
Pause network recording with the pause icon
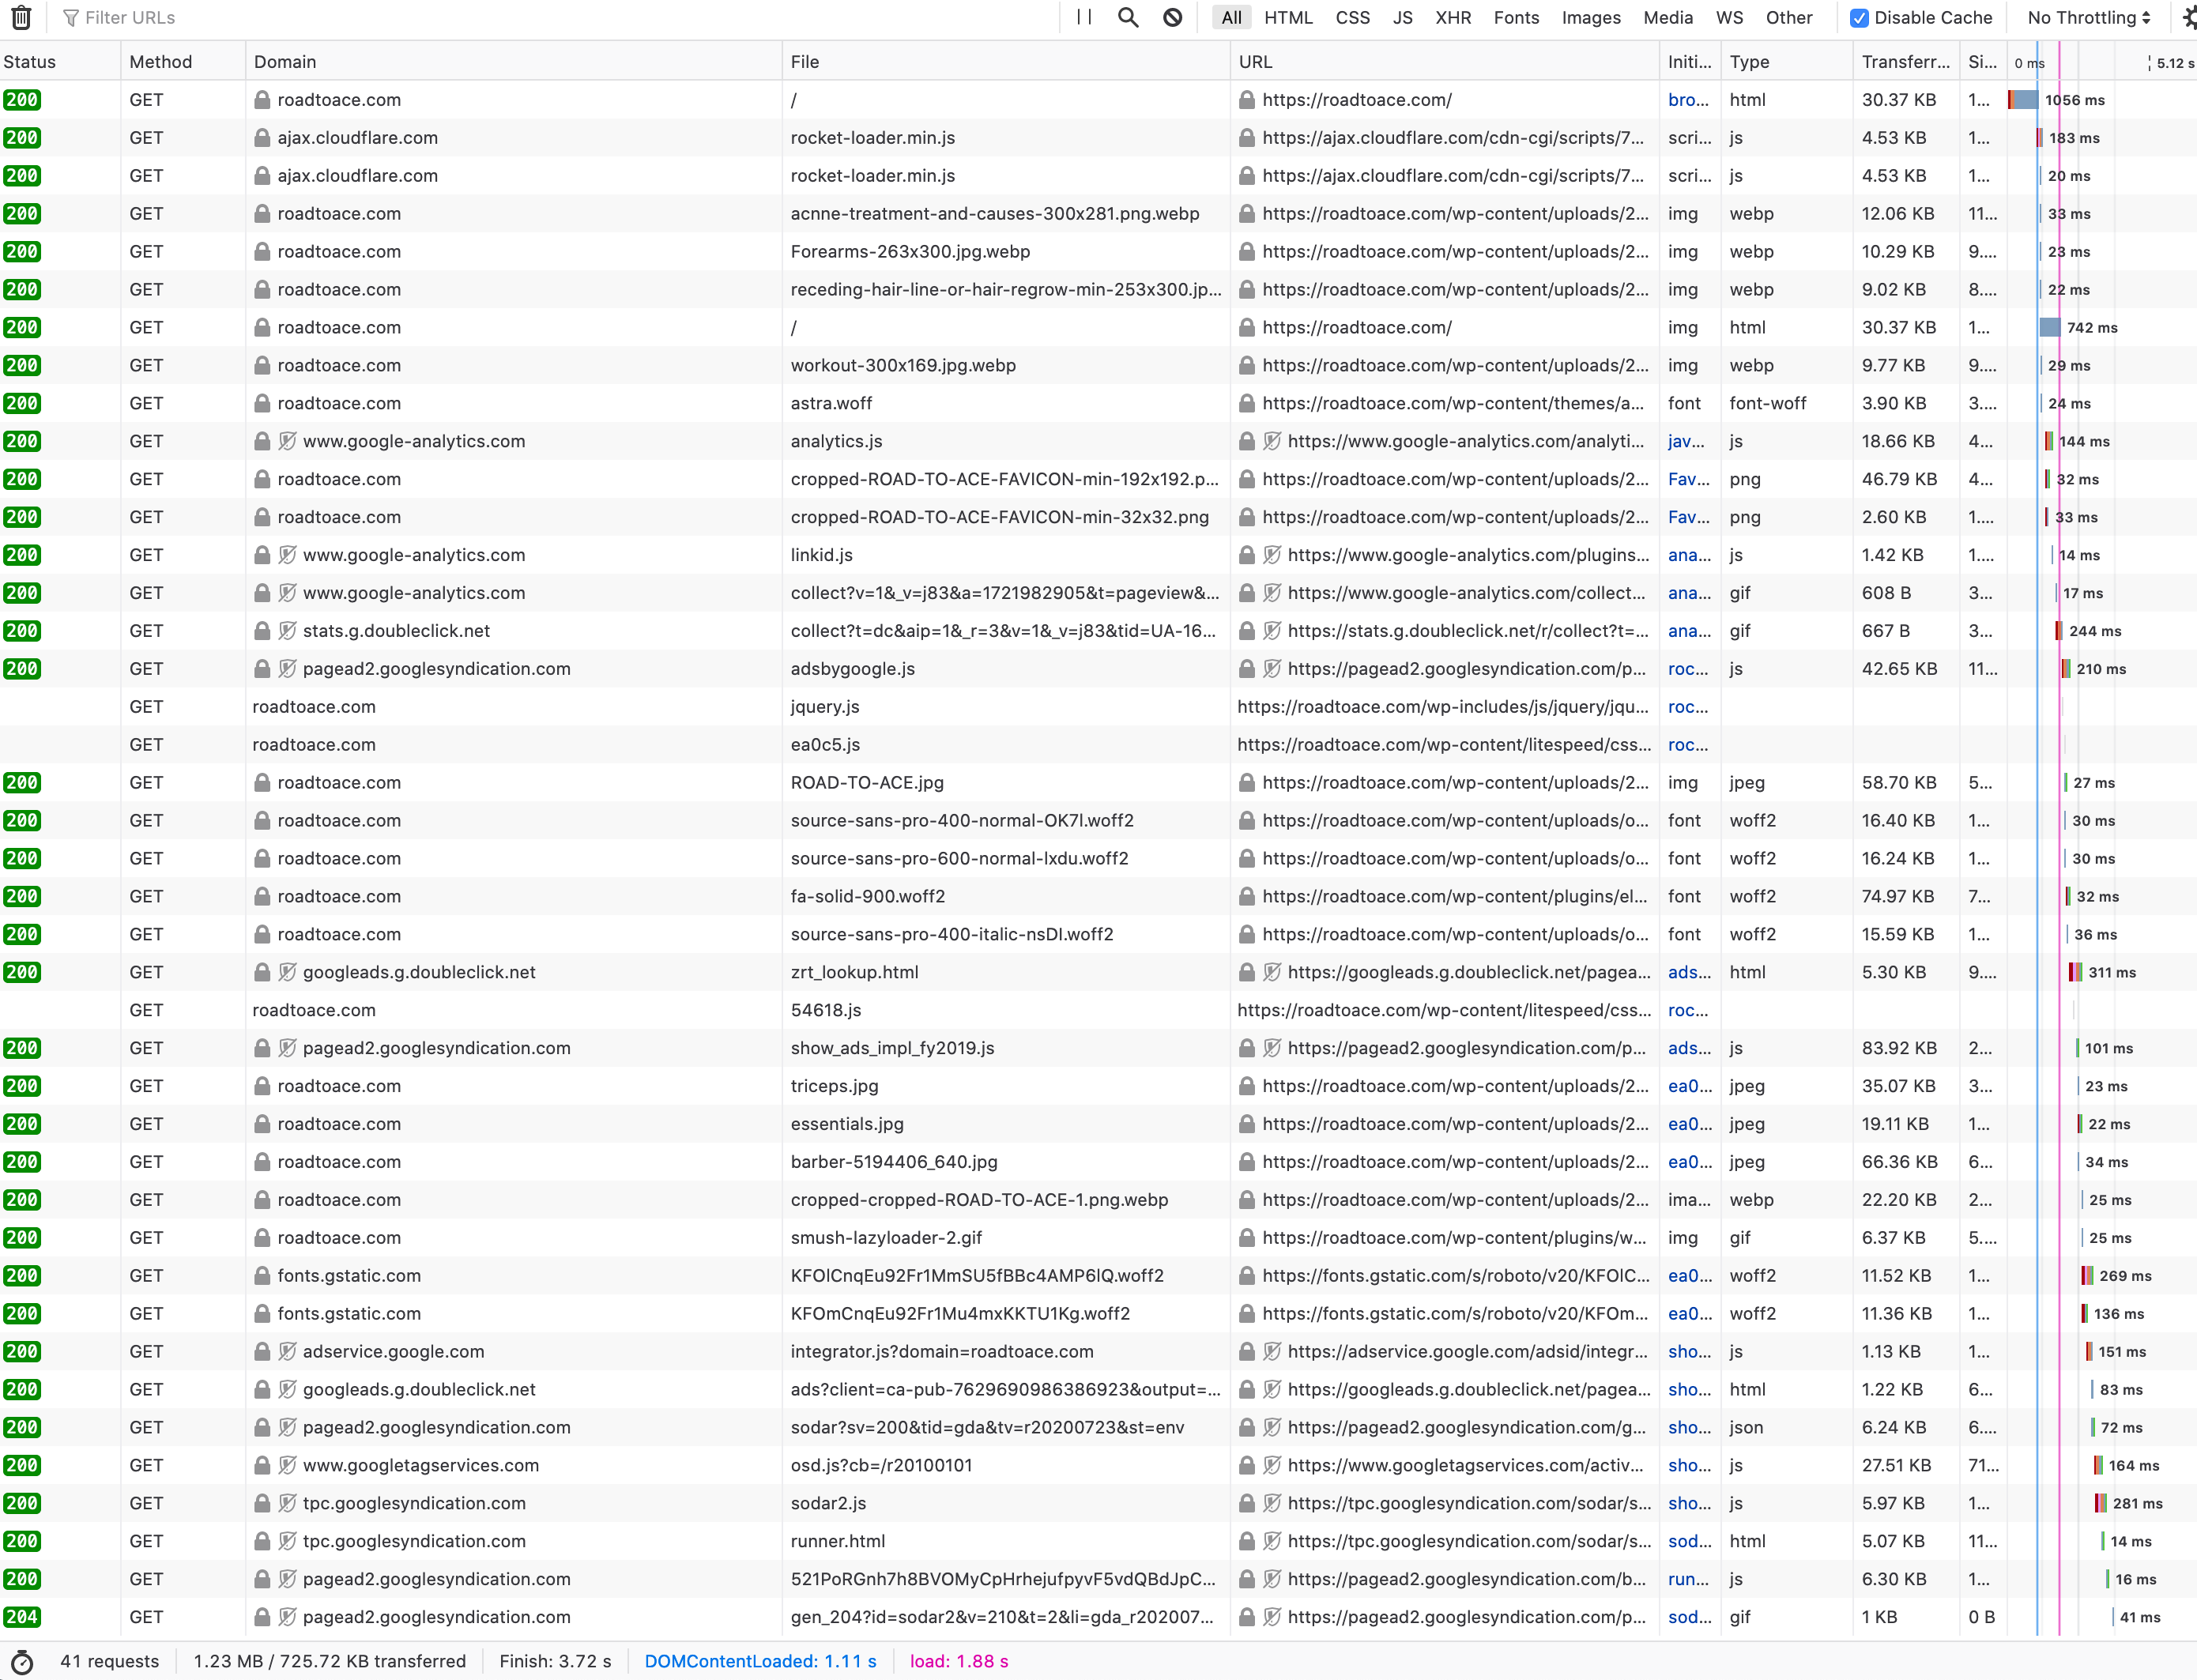[1084, 17]
